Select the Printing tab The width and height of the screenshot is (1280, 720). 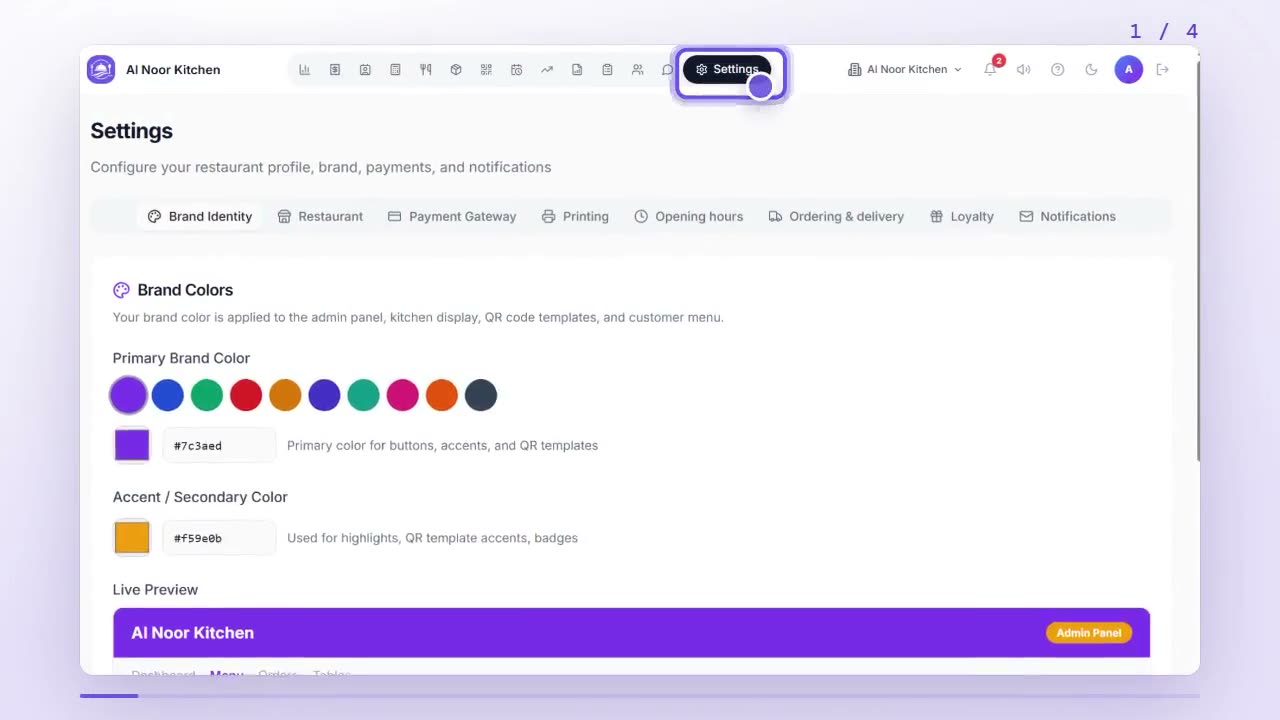click(575, 216)
